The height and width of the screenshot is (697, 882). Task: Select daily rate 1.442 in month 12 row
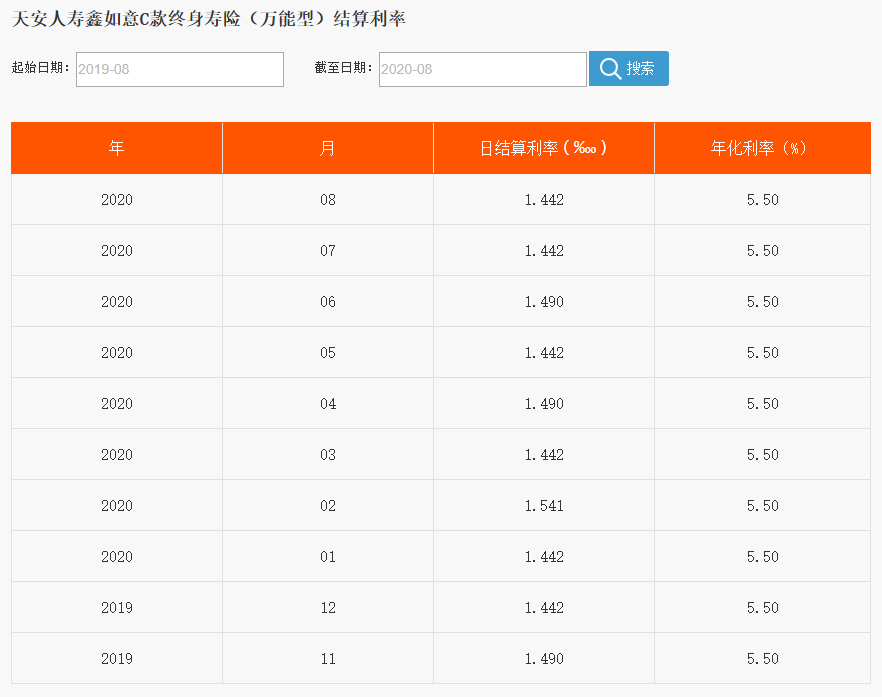544,608
